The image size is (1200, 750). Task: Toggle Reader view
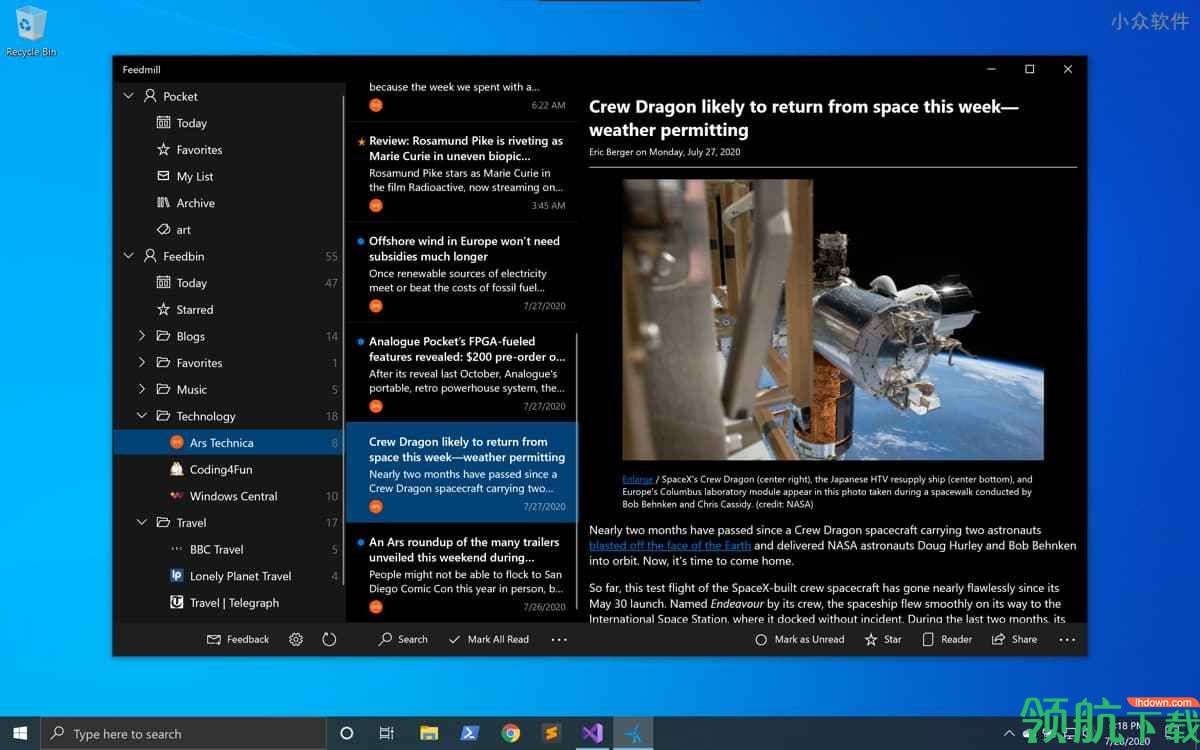(947, 639)
